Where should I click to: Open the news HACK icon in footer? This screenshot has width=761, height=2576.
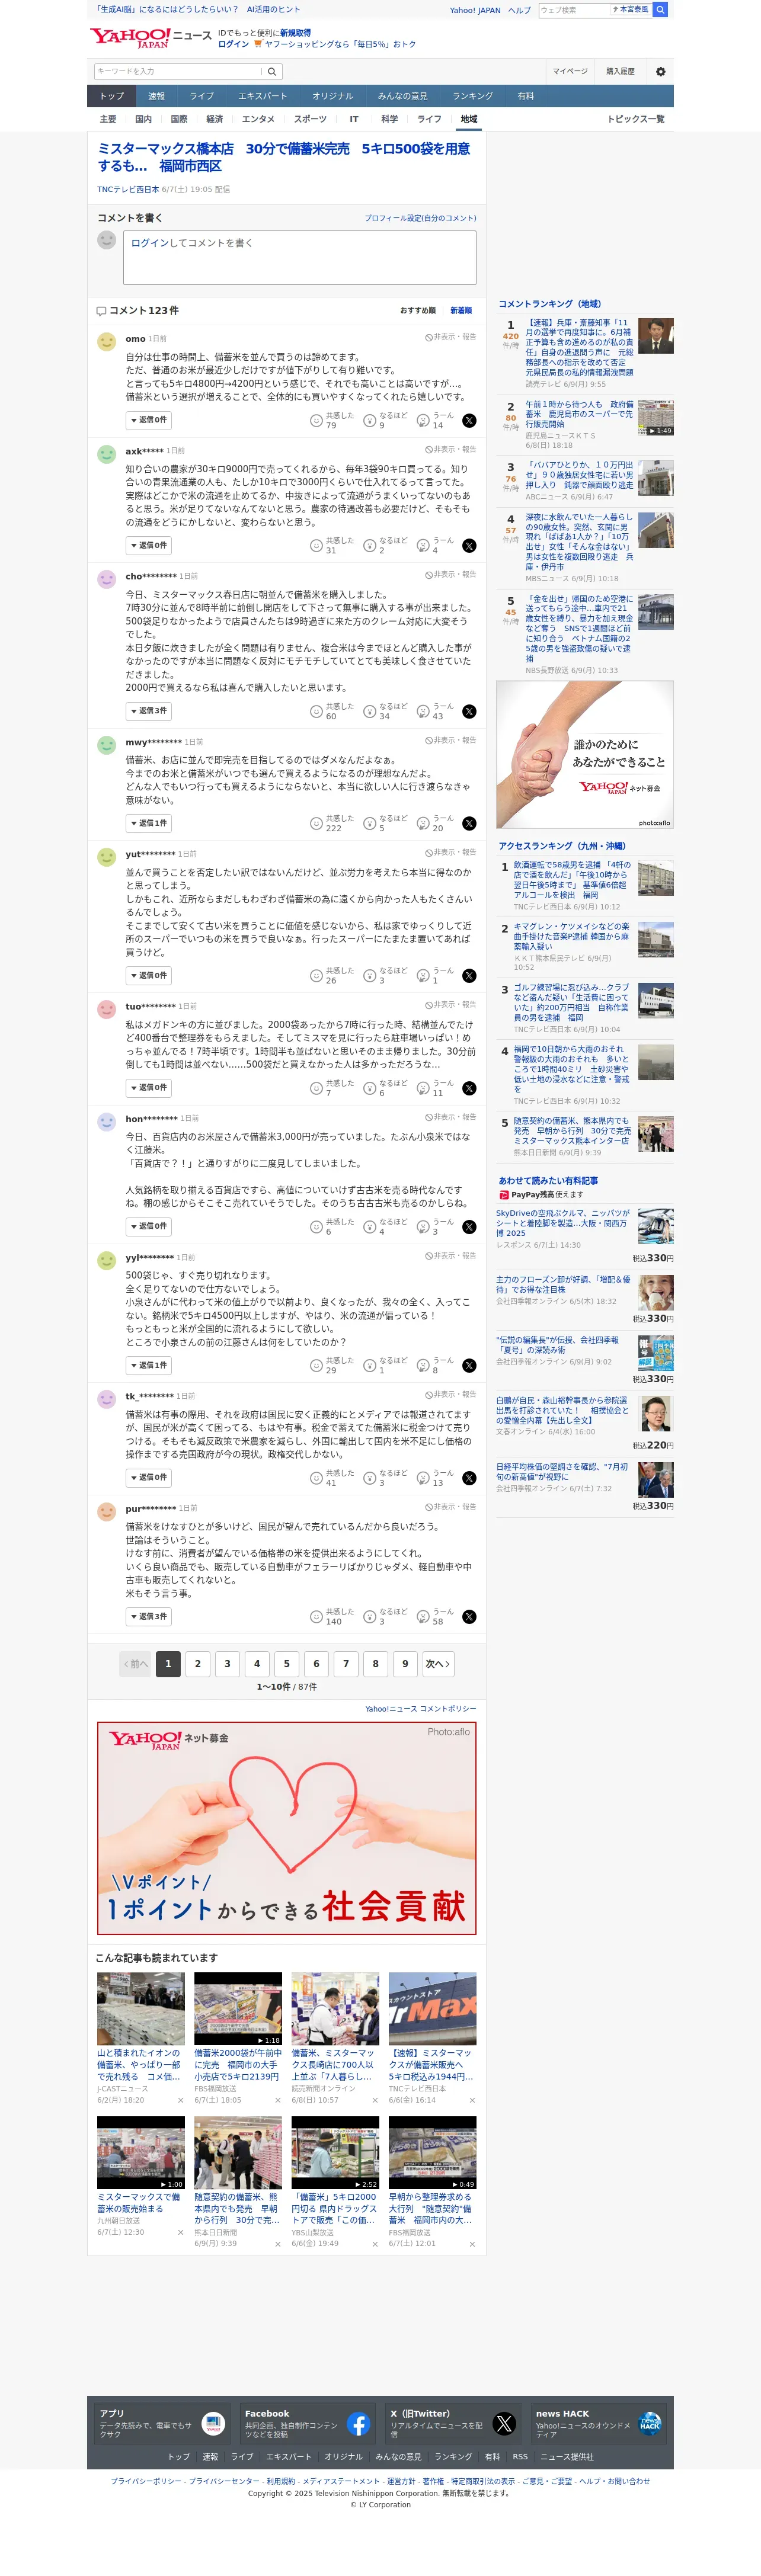coord(650,2423)
